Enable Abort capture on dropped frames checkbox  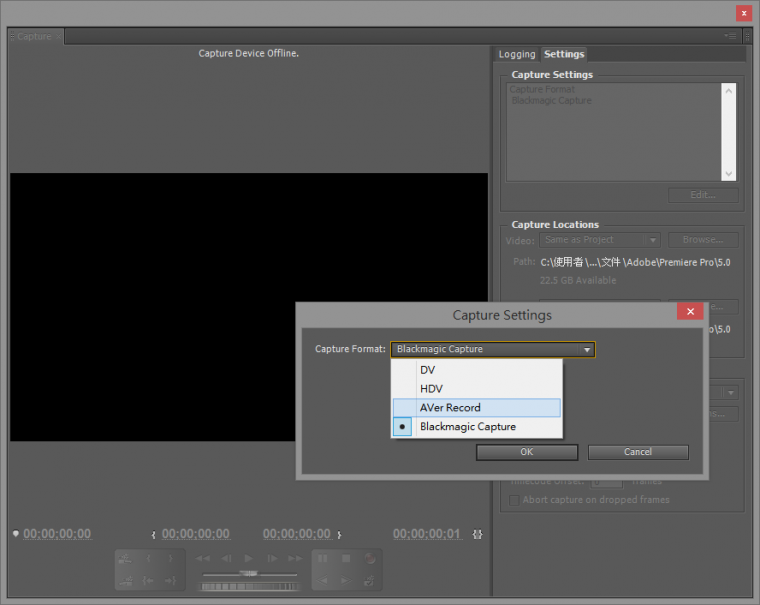click(x=515, y=500)
